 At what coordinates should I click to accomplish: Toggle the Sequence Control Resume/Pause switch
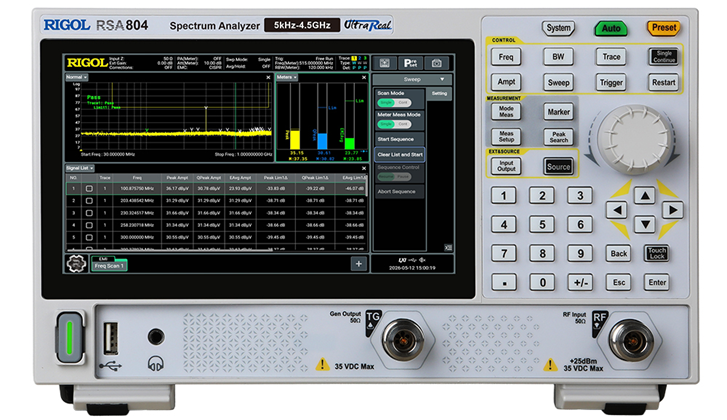(394, 177)
